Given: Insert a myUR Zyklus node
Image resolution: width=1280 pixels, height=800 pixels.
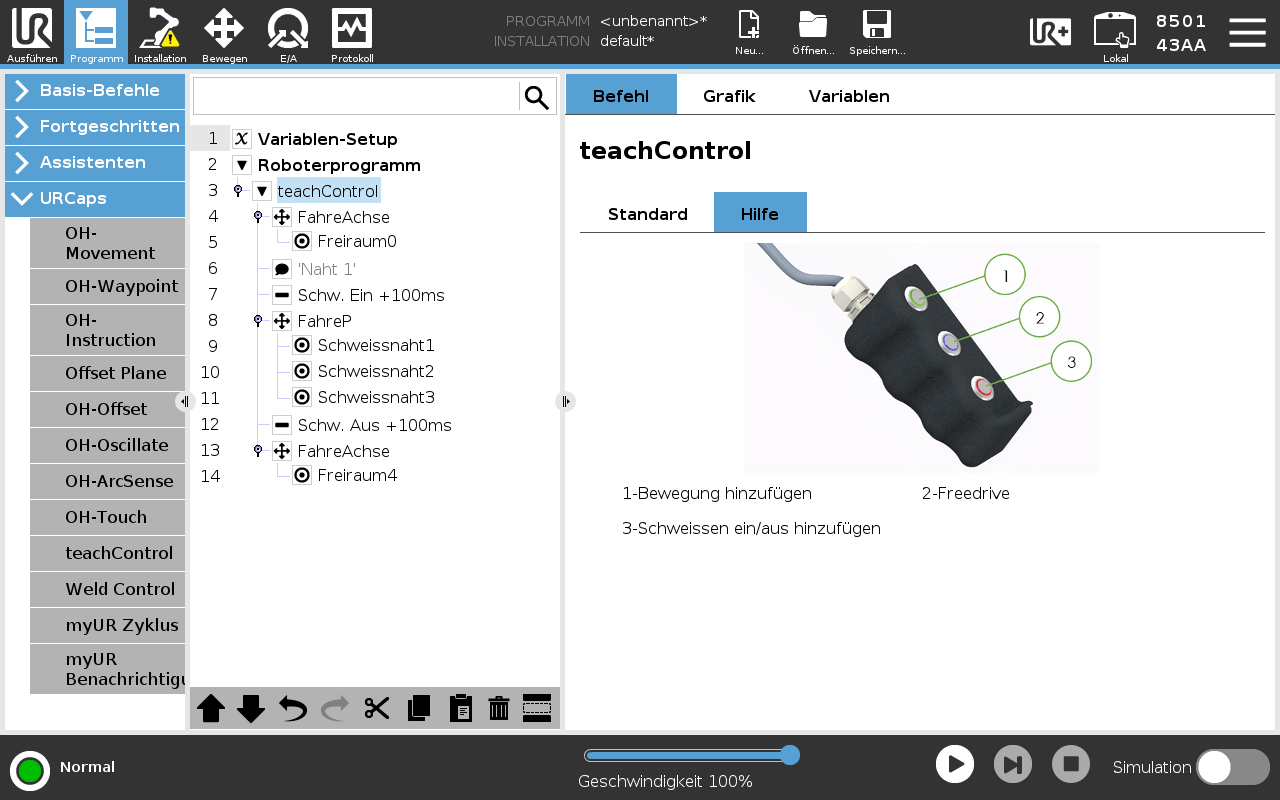Looking at the screenshot, I should (107, 625).
